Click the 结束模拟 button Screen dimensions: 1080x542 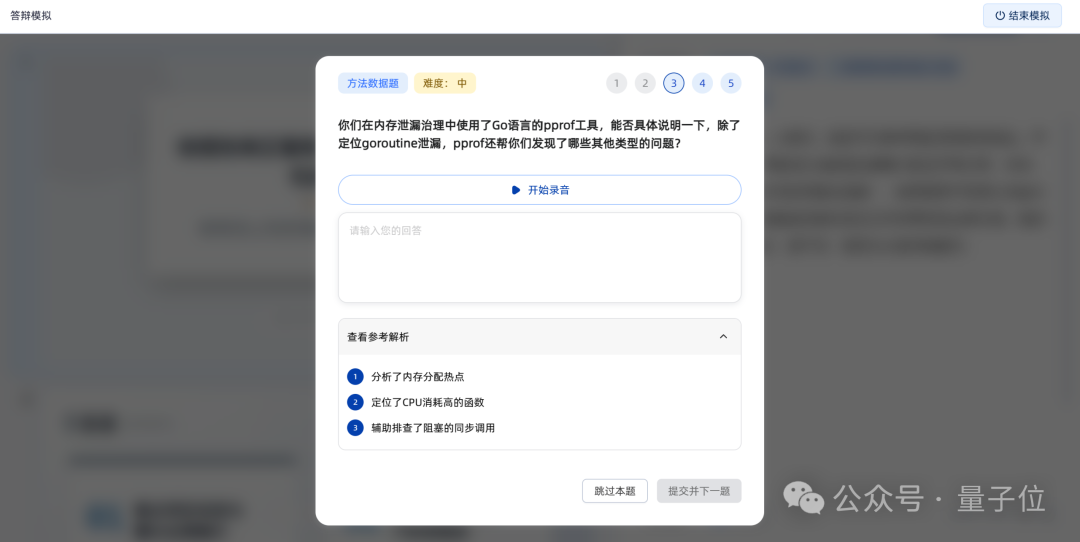(1022, 15)
